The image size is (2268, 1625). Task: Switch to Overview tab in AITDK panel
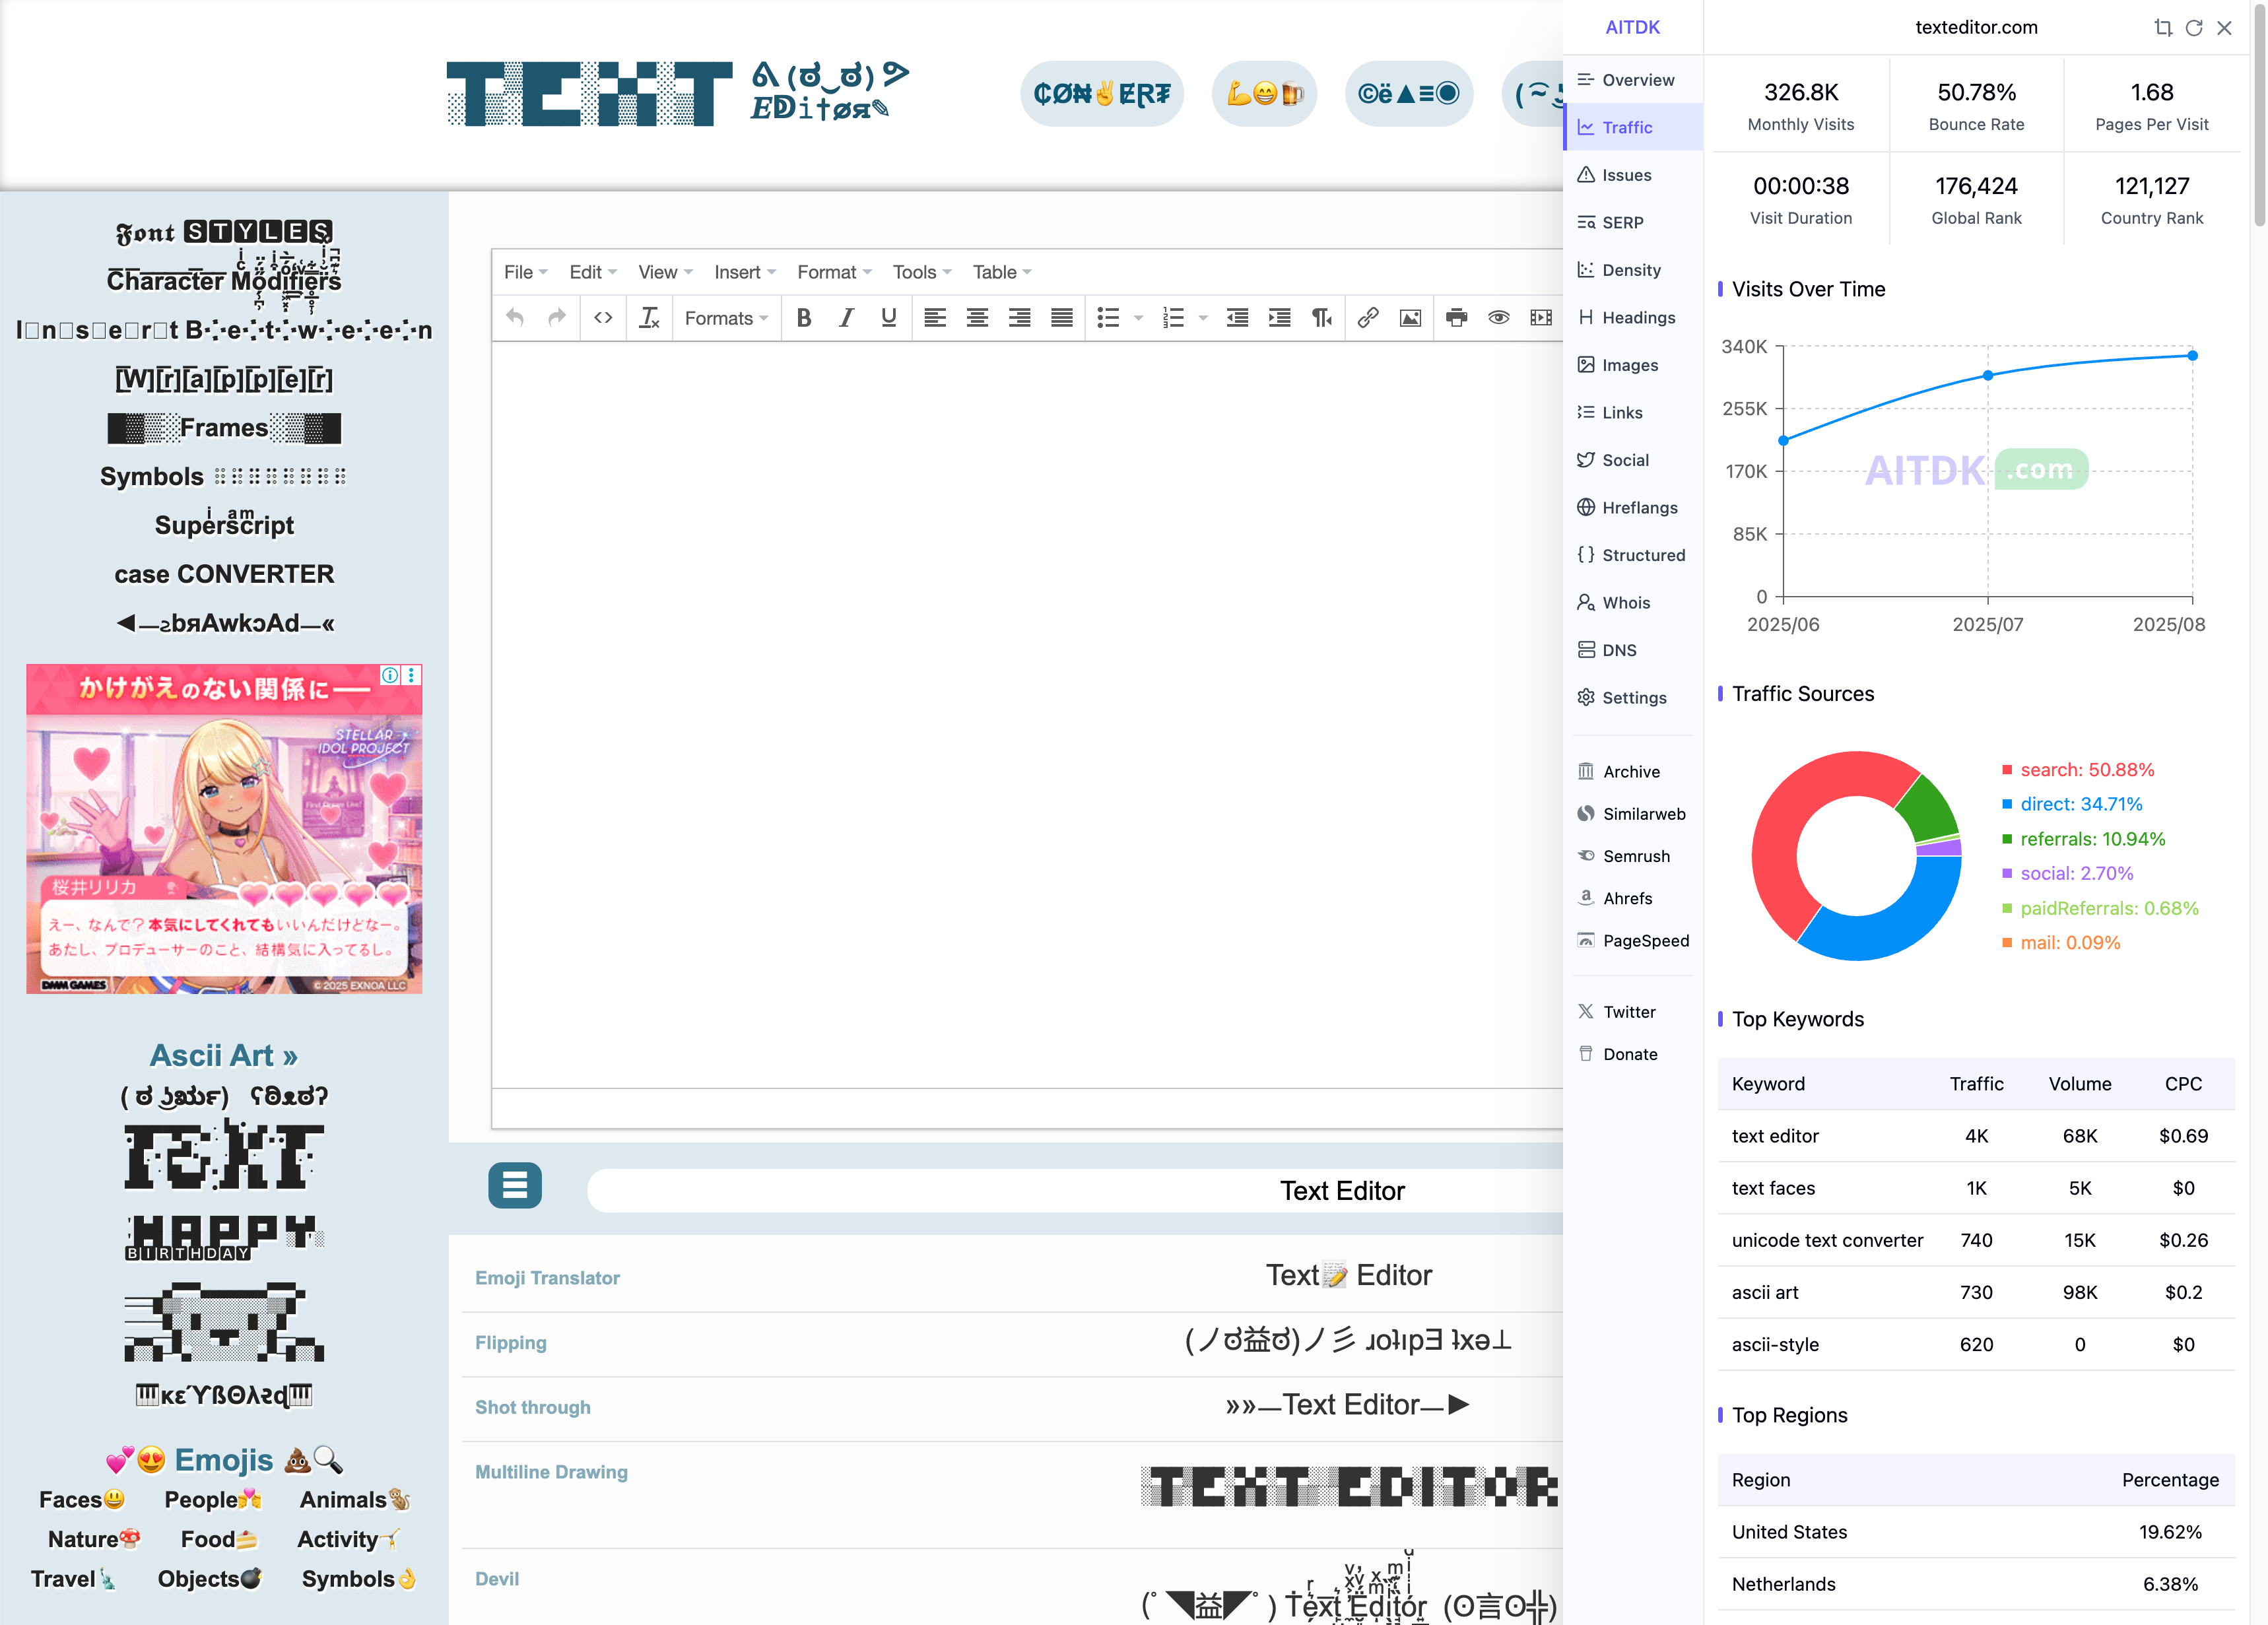(x=1633, y=80)
